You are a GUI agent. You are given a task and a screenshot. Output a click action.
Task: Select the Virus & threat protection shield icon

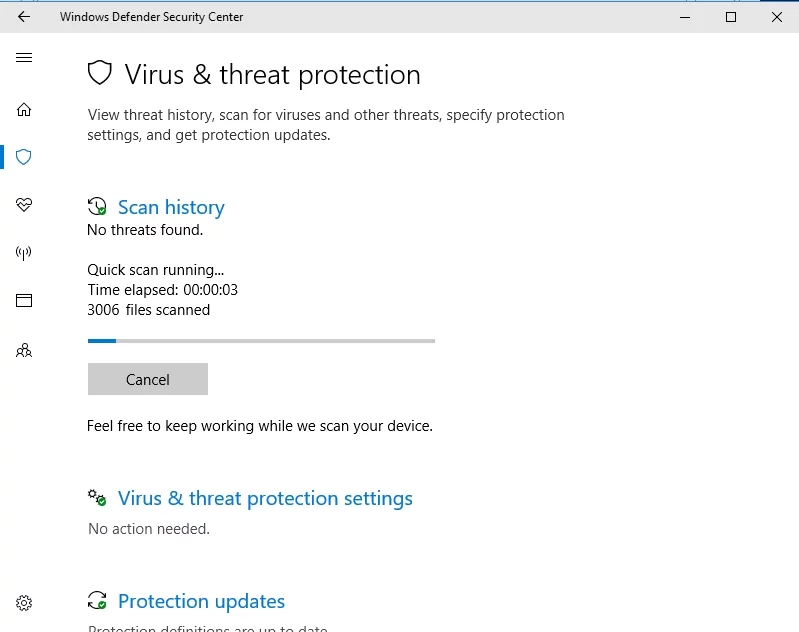[x=24, y=157]
